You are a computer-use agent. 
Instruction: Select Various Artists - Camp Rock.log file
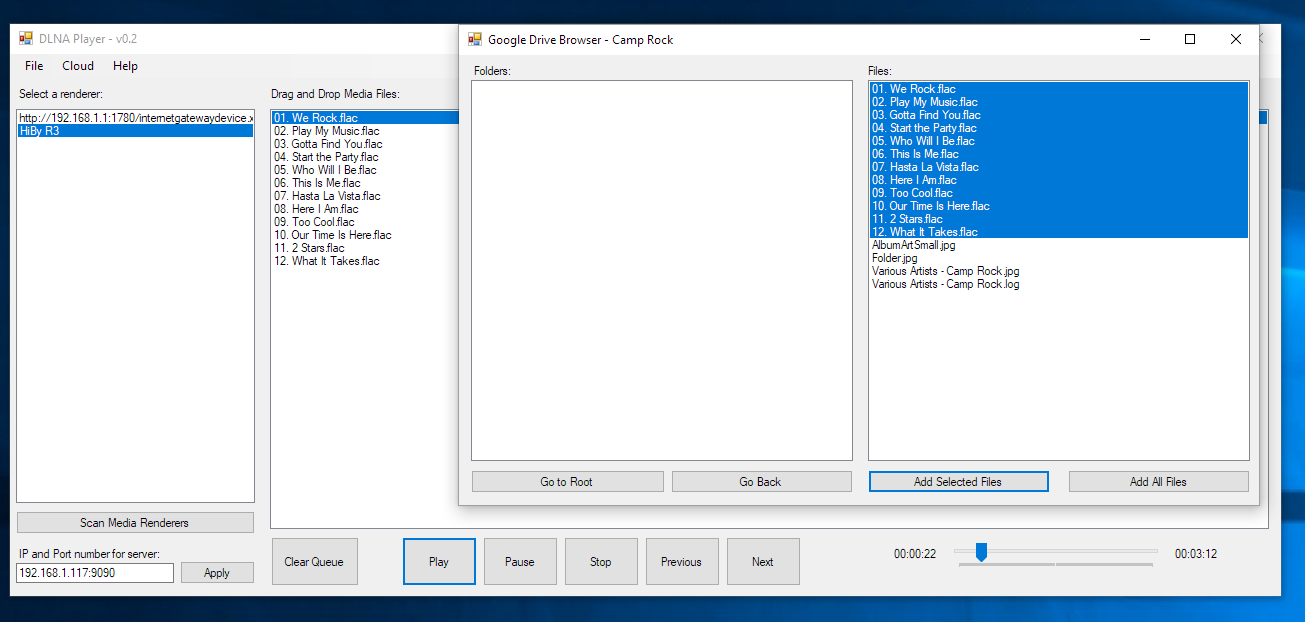[1059, 284]
